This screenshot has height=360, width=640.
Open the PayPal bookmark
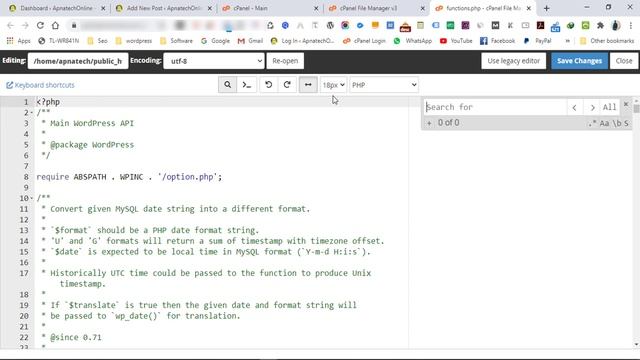(537, 41)
